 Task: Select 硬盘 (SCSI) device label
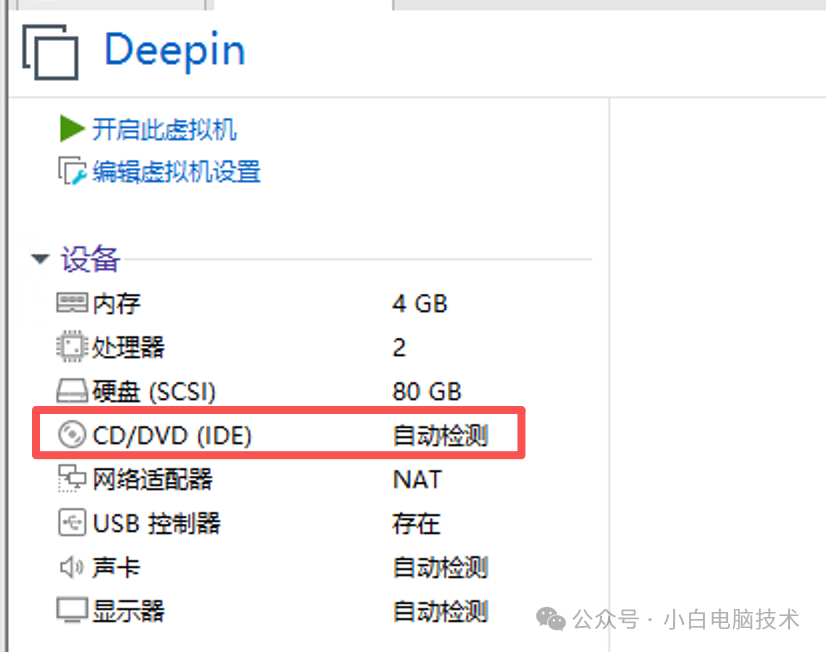coord(154,392)
